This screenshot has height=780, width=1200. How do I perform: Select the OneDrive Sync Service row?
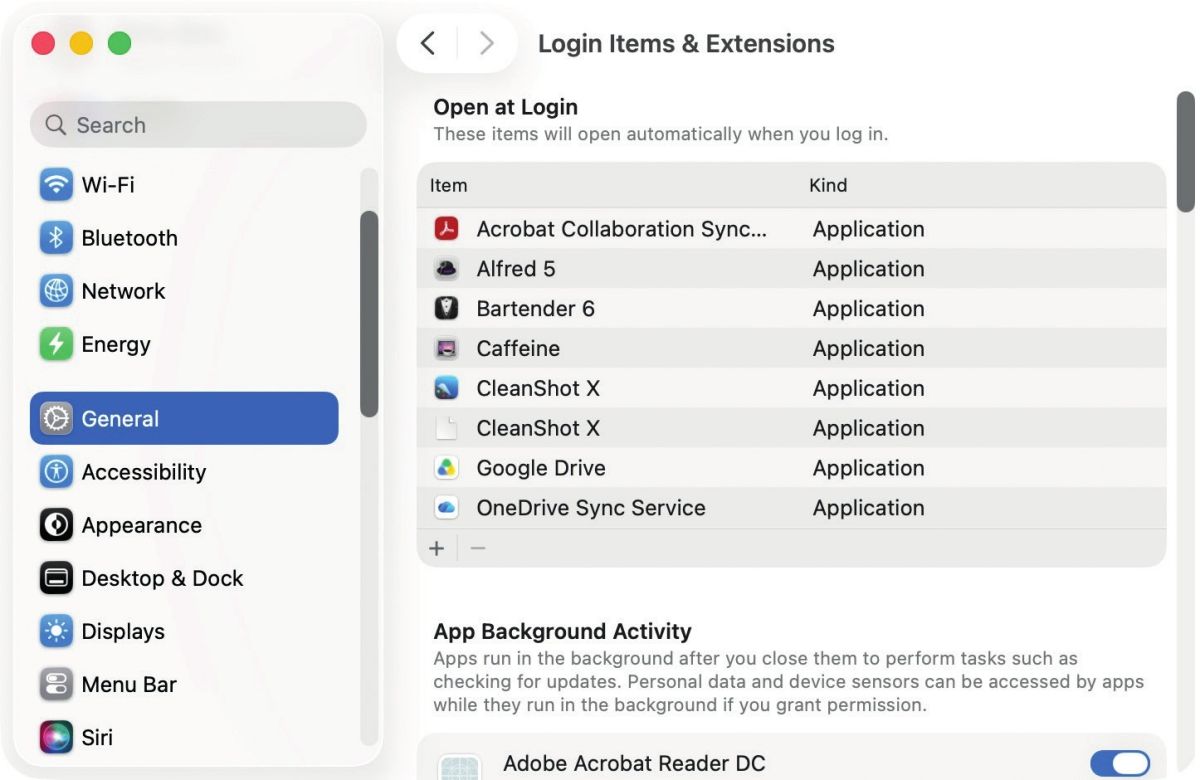click(x=792, y=508)
